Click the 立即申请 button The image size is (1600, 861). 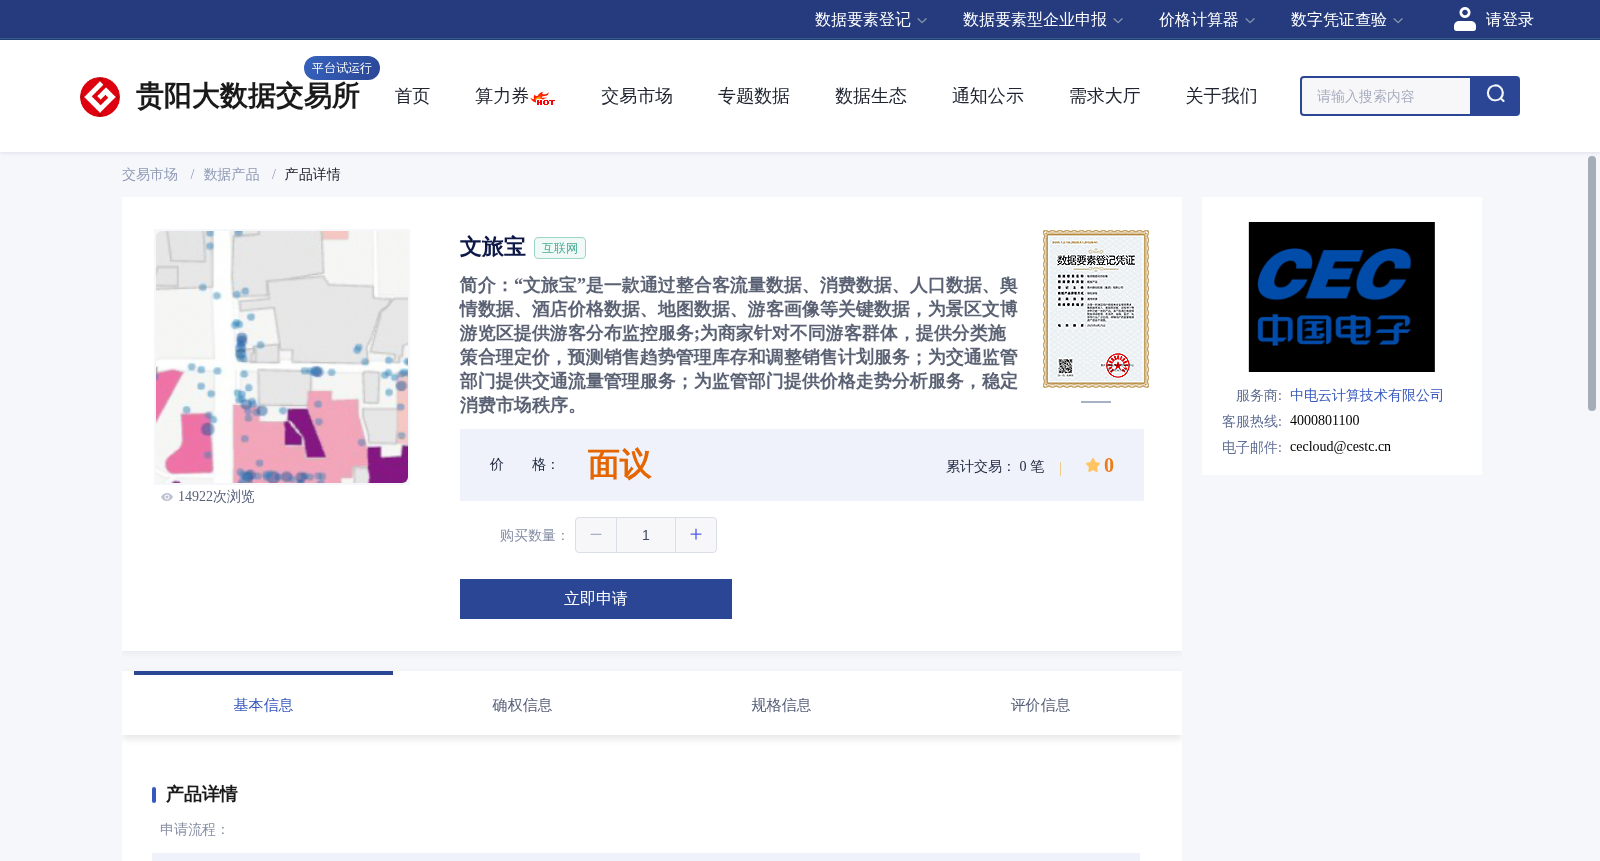point(596,599)
